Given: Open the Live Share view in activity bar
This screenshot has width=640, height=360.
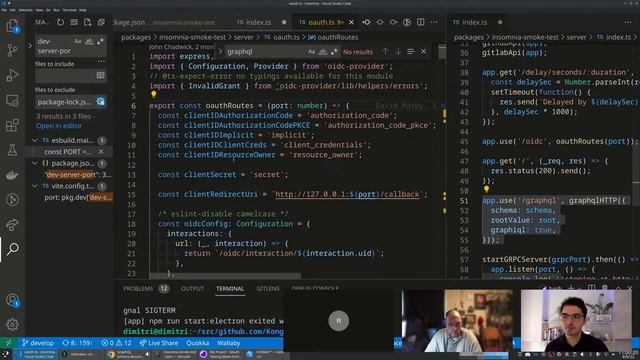Looking at the screenshot, I should click(12, 224).
